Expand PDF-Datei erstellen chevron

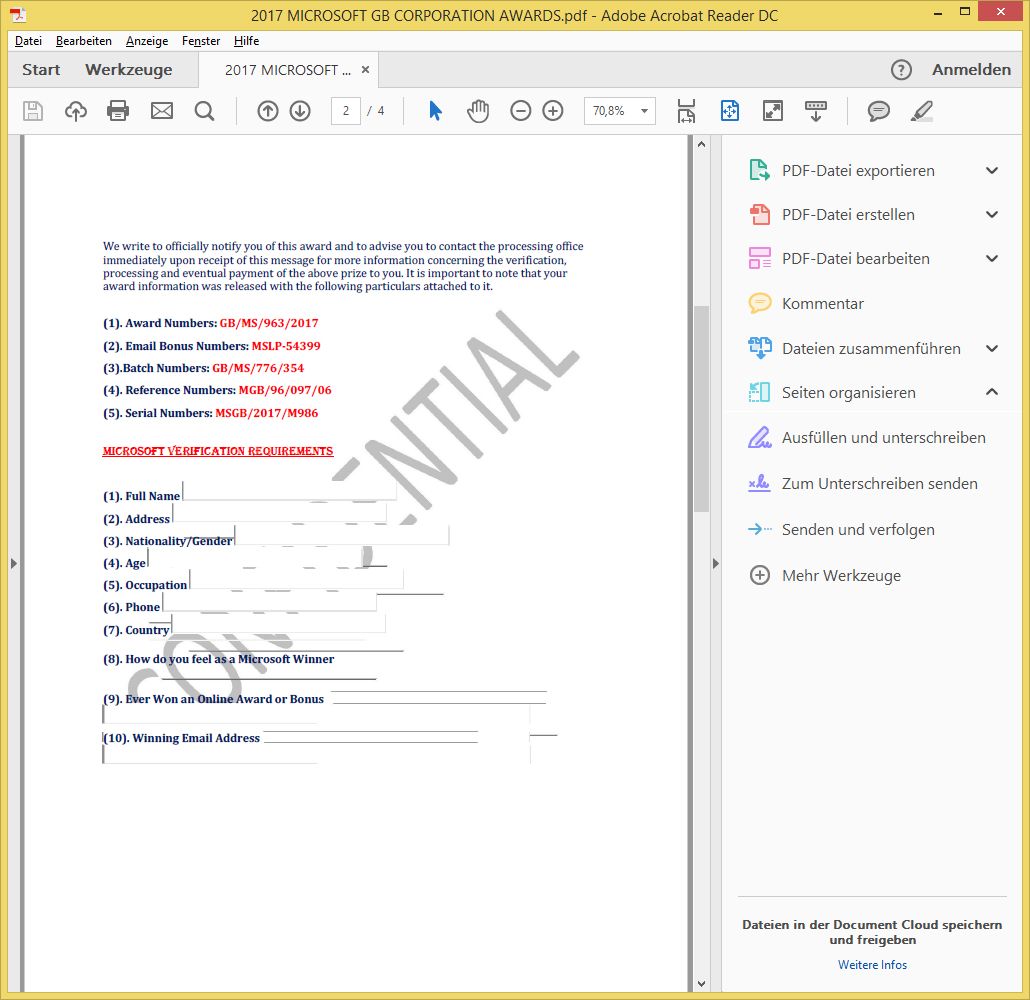992,214
